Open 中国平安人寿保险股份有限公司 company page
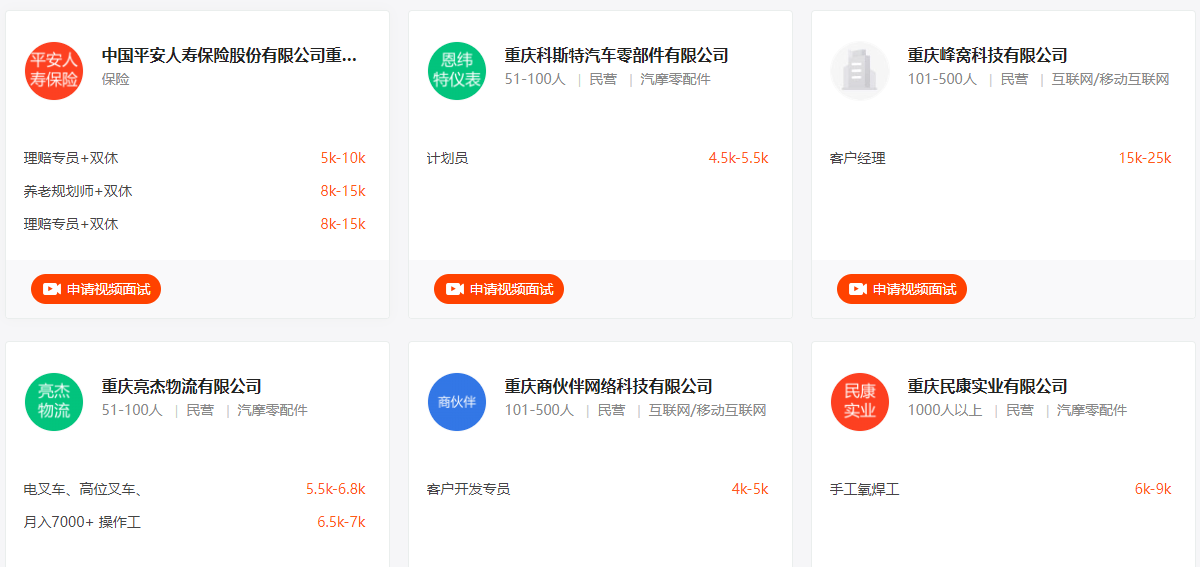Screen dimensions: 1200x567 [x=229, y=55]
